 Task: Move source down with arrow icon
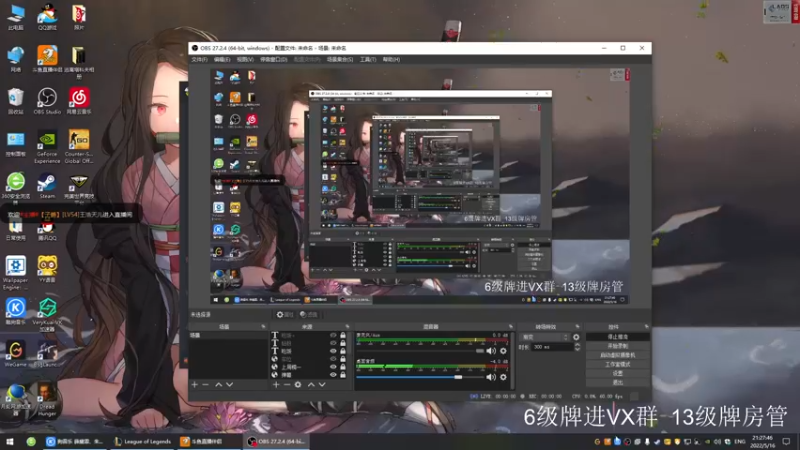click(x=322, y=385)
